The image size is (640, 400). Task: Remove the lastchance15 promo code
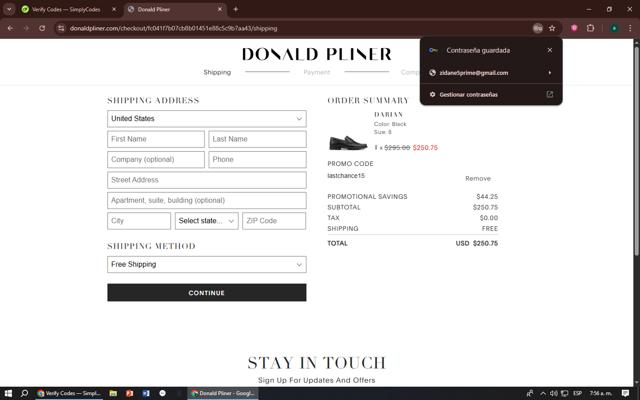click(x=478, y=178)
